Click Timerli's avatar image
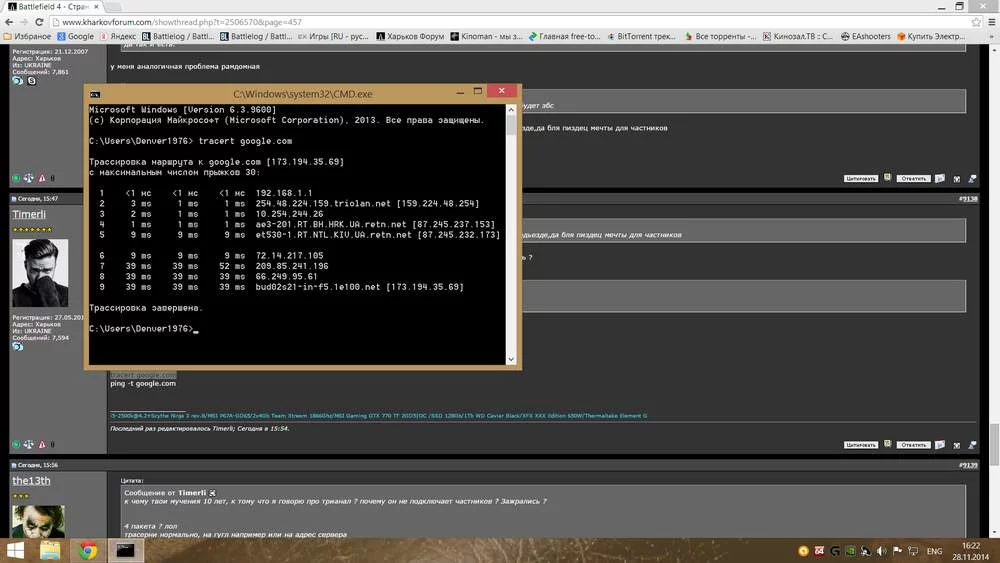The height and width of the screenshot is (563, 1000). point(40,273)
